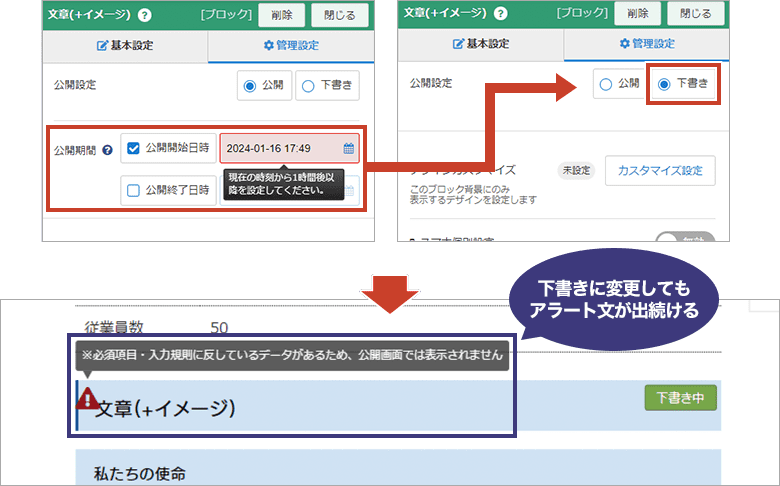This screenshot has height=486, width=780.
Task: Toggle the 公開開始日時 checkbox
Action: pos(134,148)
